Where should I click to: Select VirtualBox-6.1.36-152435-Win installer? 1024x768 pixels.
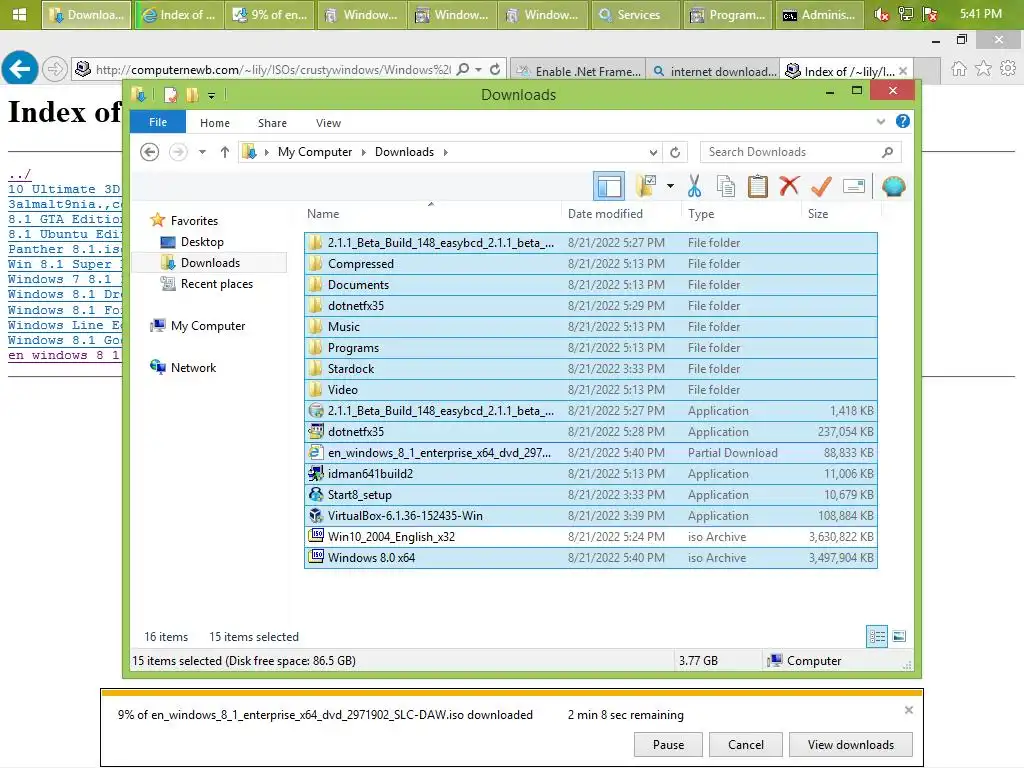(590, 516)
